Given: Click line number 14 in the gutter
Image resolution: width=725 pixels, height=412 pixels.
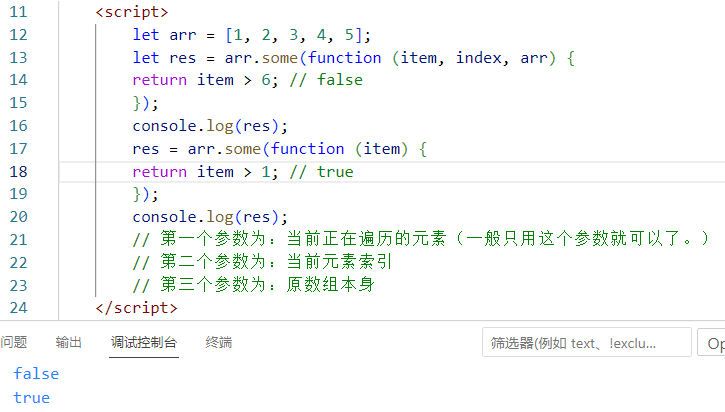Looking at the screenshot, I should point(18,80).
